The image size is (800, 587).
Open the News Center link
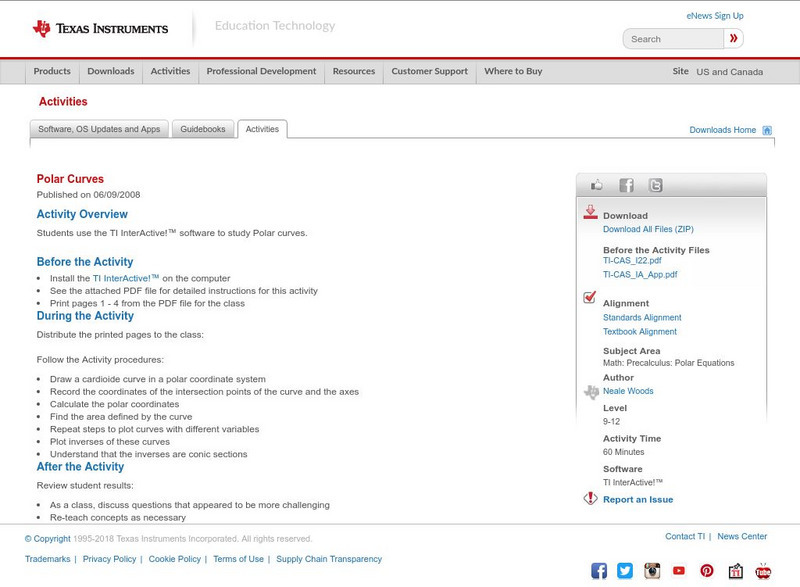click(742, 537)
